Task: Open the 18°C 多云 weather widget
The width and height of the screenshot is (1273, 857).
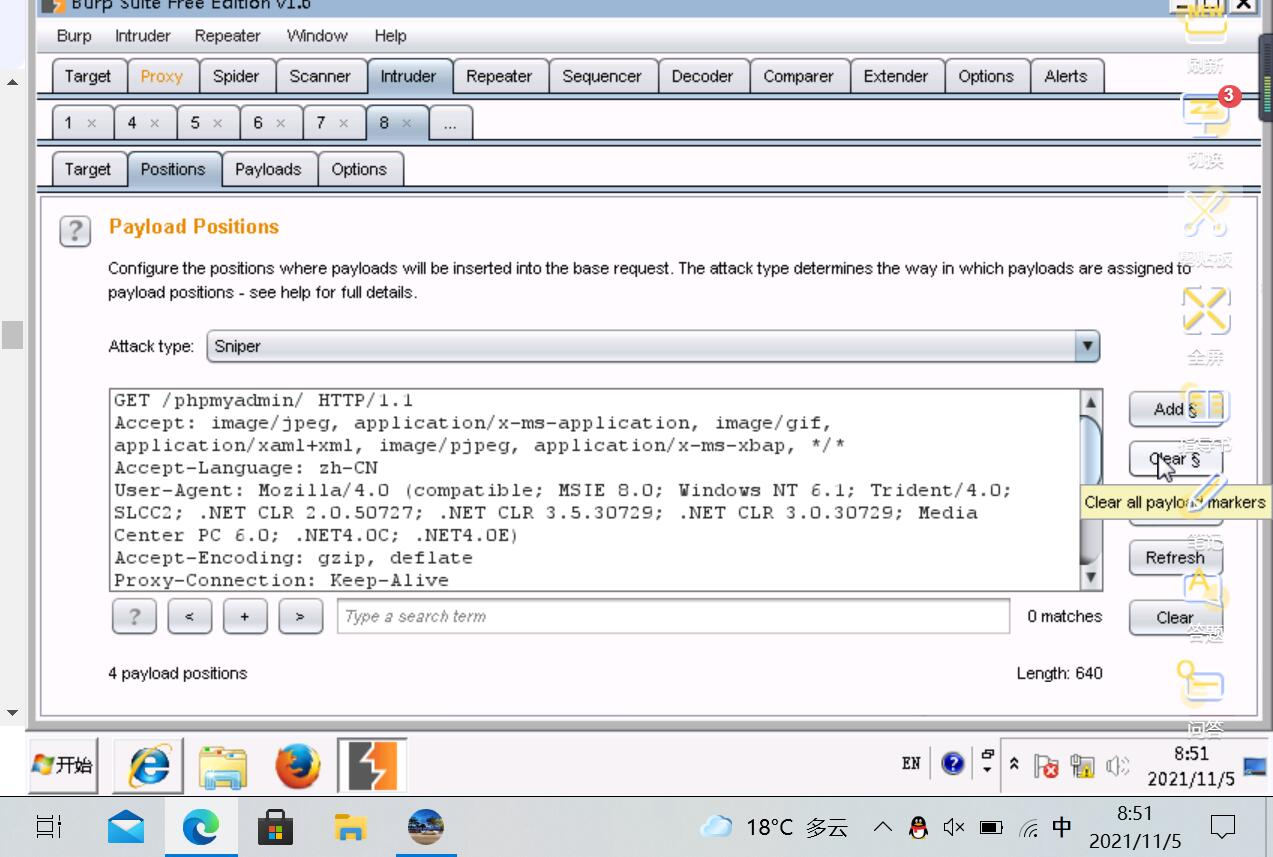Action: click(775, 827)
